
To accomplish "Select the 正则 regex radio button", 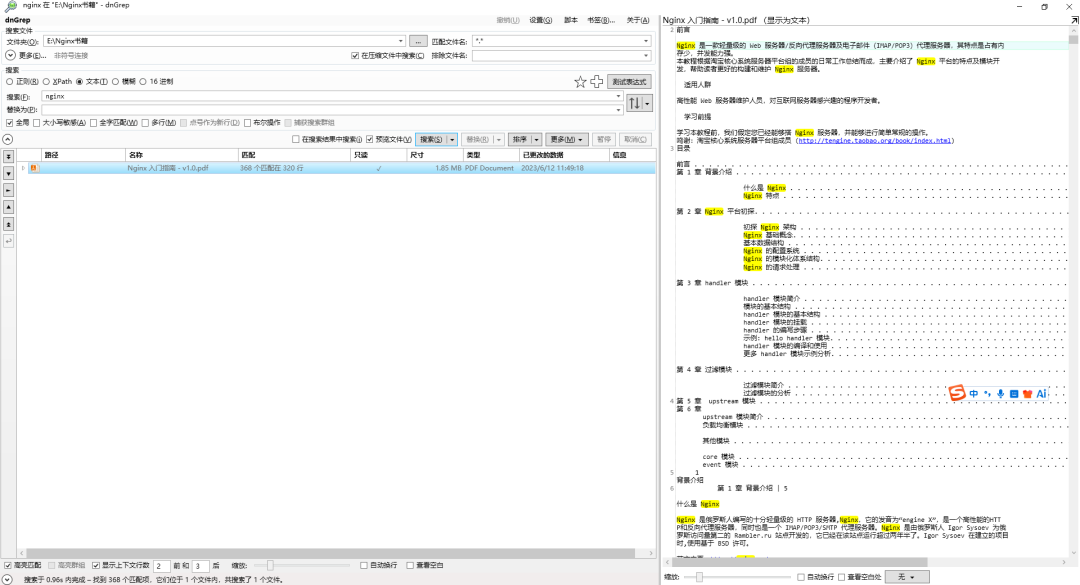I will pyautogui.click(x=10, y=82).
